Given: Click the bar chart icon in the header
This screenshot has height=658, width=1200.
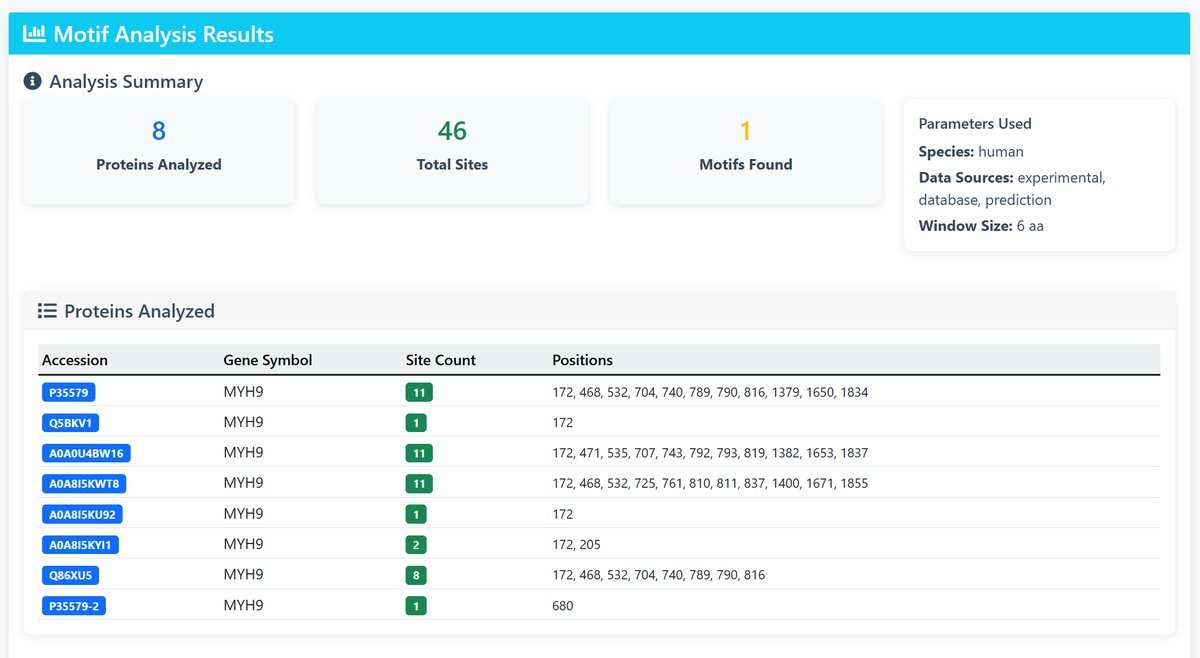Looking at the screenshot, I should 34,33.
